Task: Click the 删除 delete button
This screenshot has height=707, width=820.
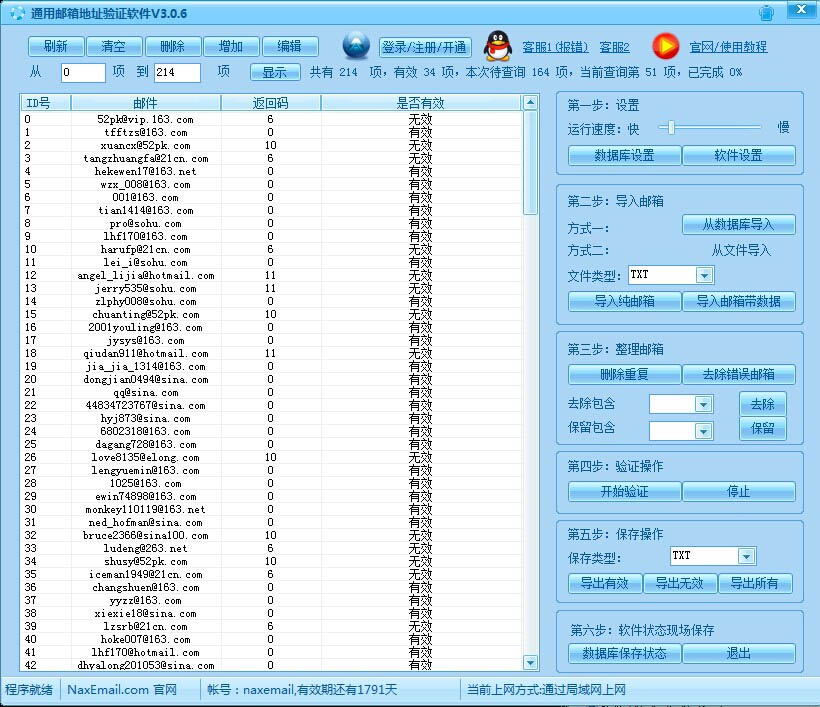Action: click(173, 47)
